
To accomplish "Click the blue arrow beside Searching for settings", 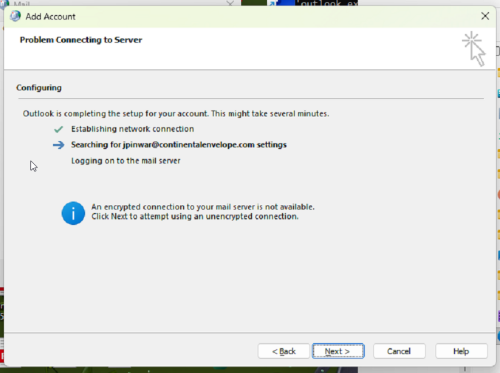I will pos(58,145).
